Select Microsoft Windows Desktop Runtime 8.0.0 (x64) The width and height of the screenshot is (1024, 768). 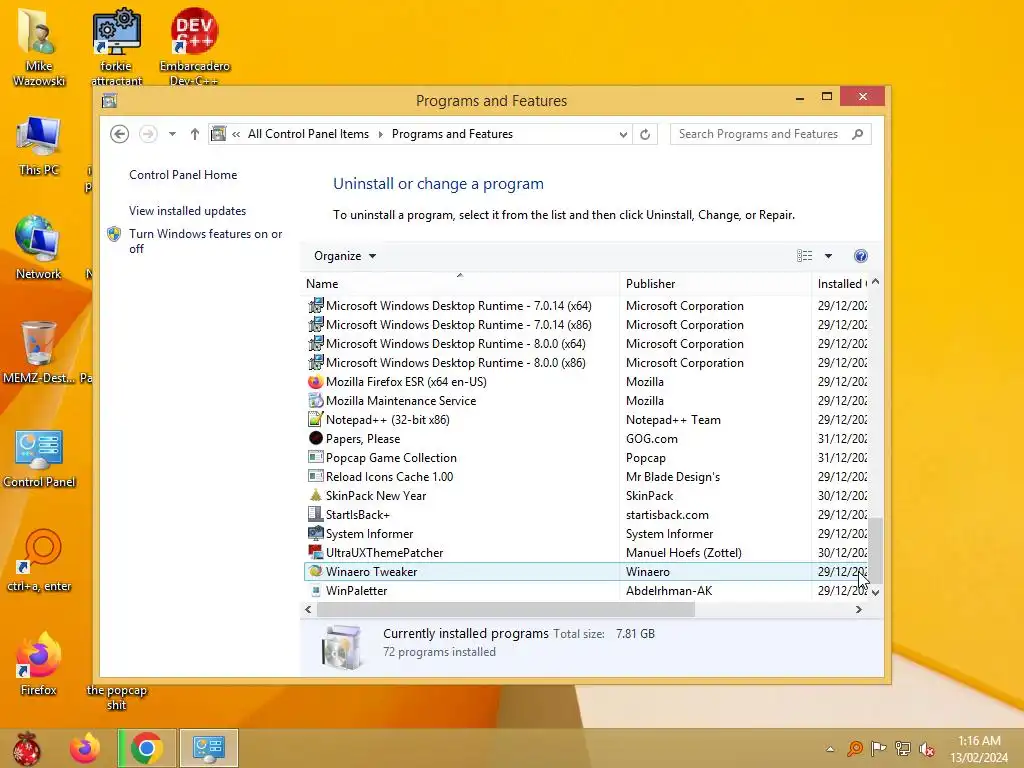[586, 344]
